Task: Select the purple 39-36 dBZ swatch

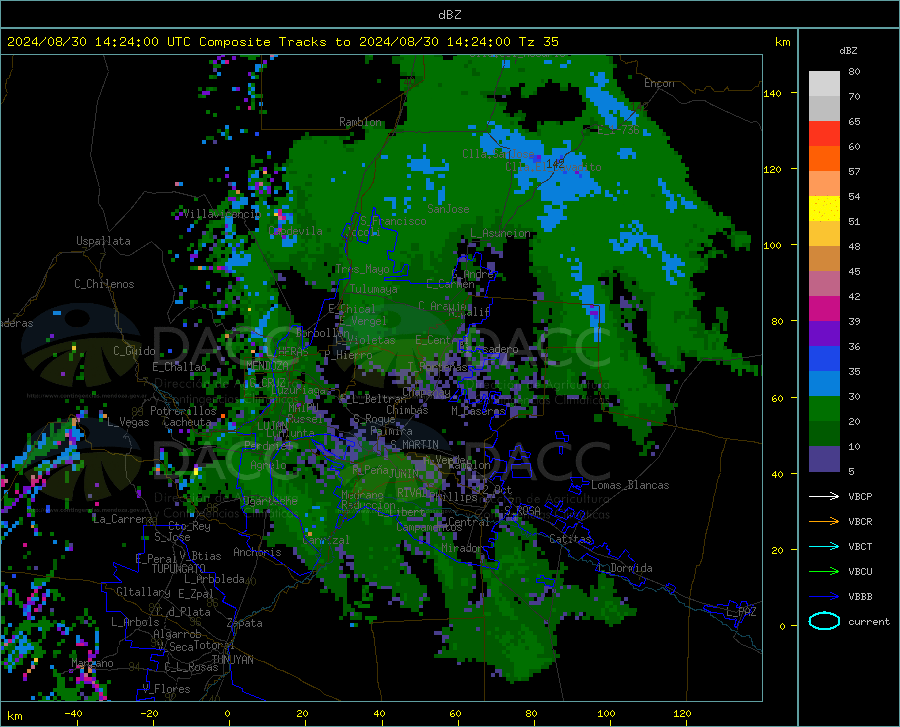Action: point(824,334)
